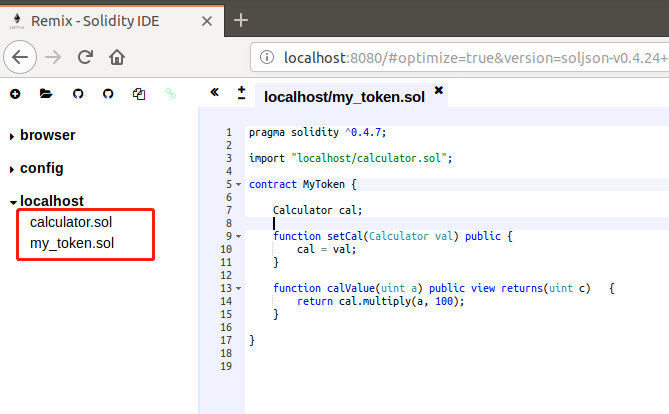The image size is (669, 414).
Task: Click the 'Calculator cal;' declaration
Action: pos(317,210)
